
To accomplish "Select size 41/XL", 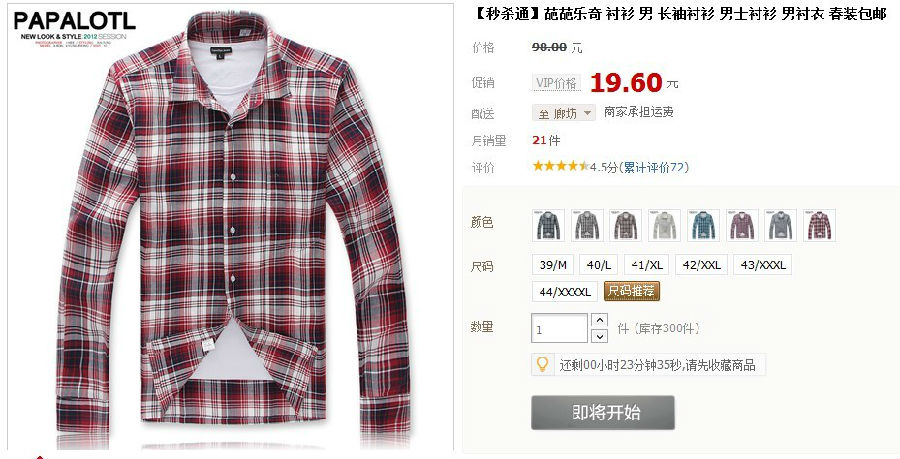I will [647, 264].
